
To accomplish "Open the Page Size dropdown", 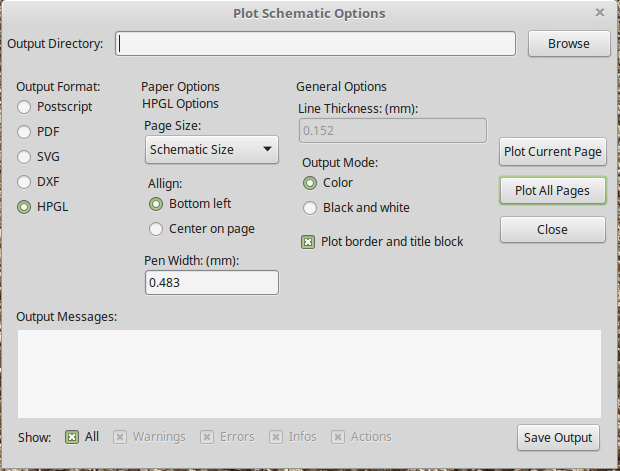I will pos(211,150).
